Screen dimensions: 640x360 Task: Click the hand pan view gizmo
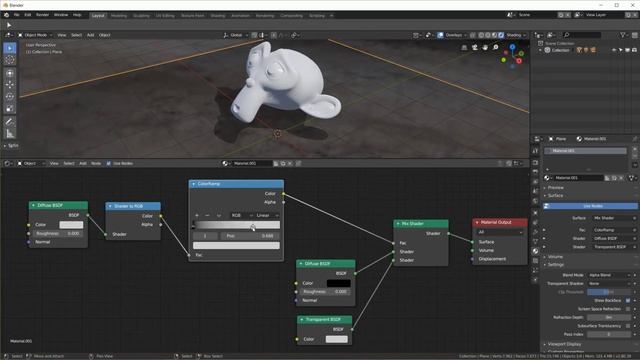[485, 48]
